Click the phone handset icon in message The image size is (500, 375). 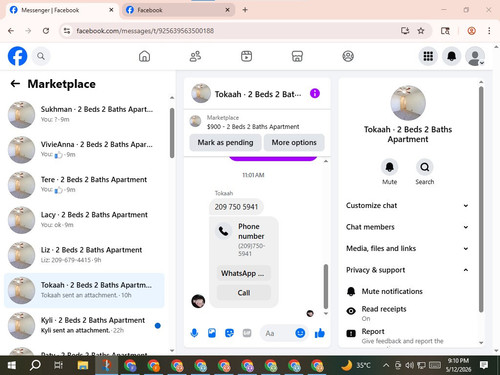223,231
